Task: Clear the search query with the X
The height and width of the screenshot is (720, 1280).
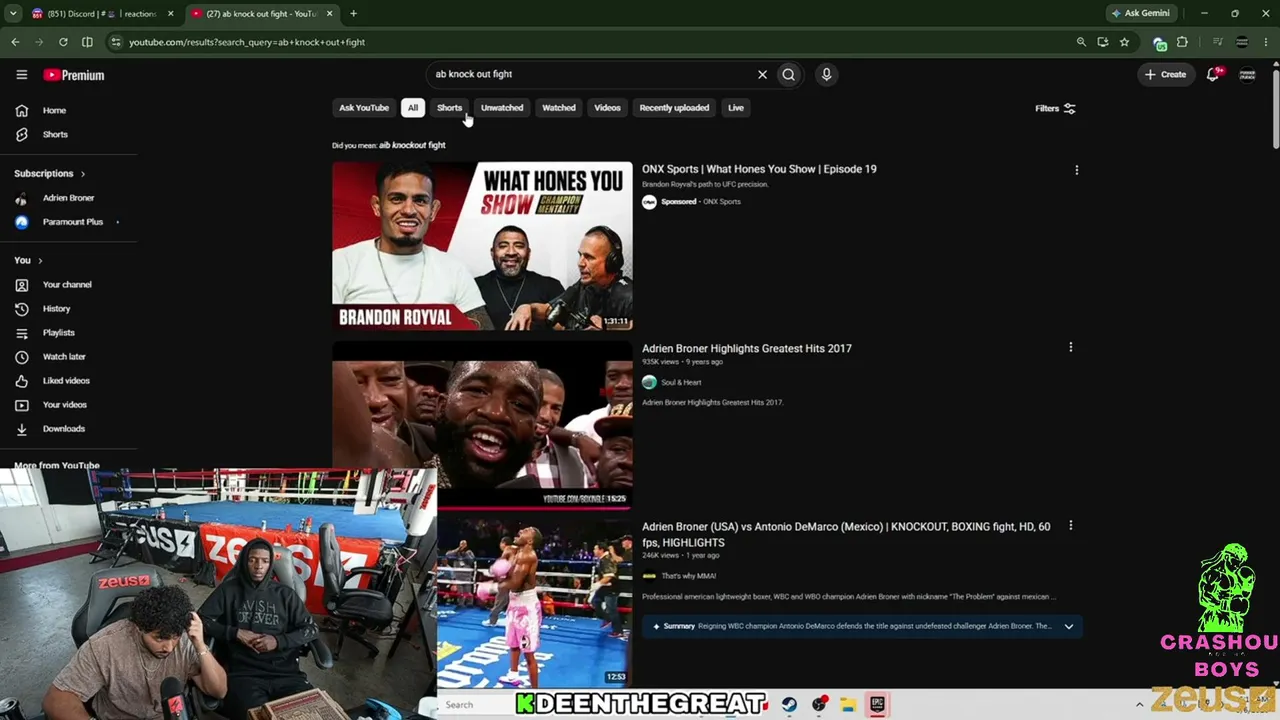Action: pyautogui.click(x=762, y=74)
